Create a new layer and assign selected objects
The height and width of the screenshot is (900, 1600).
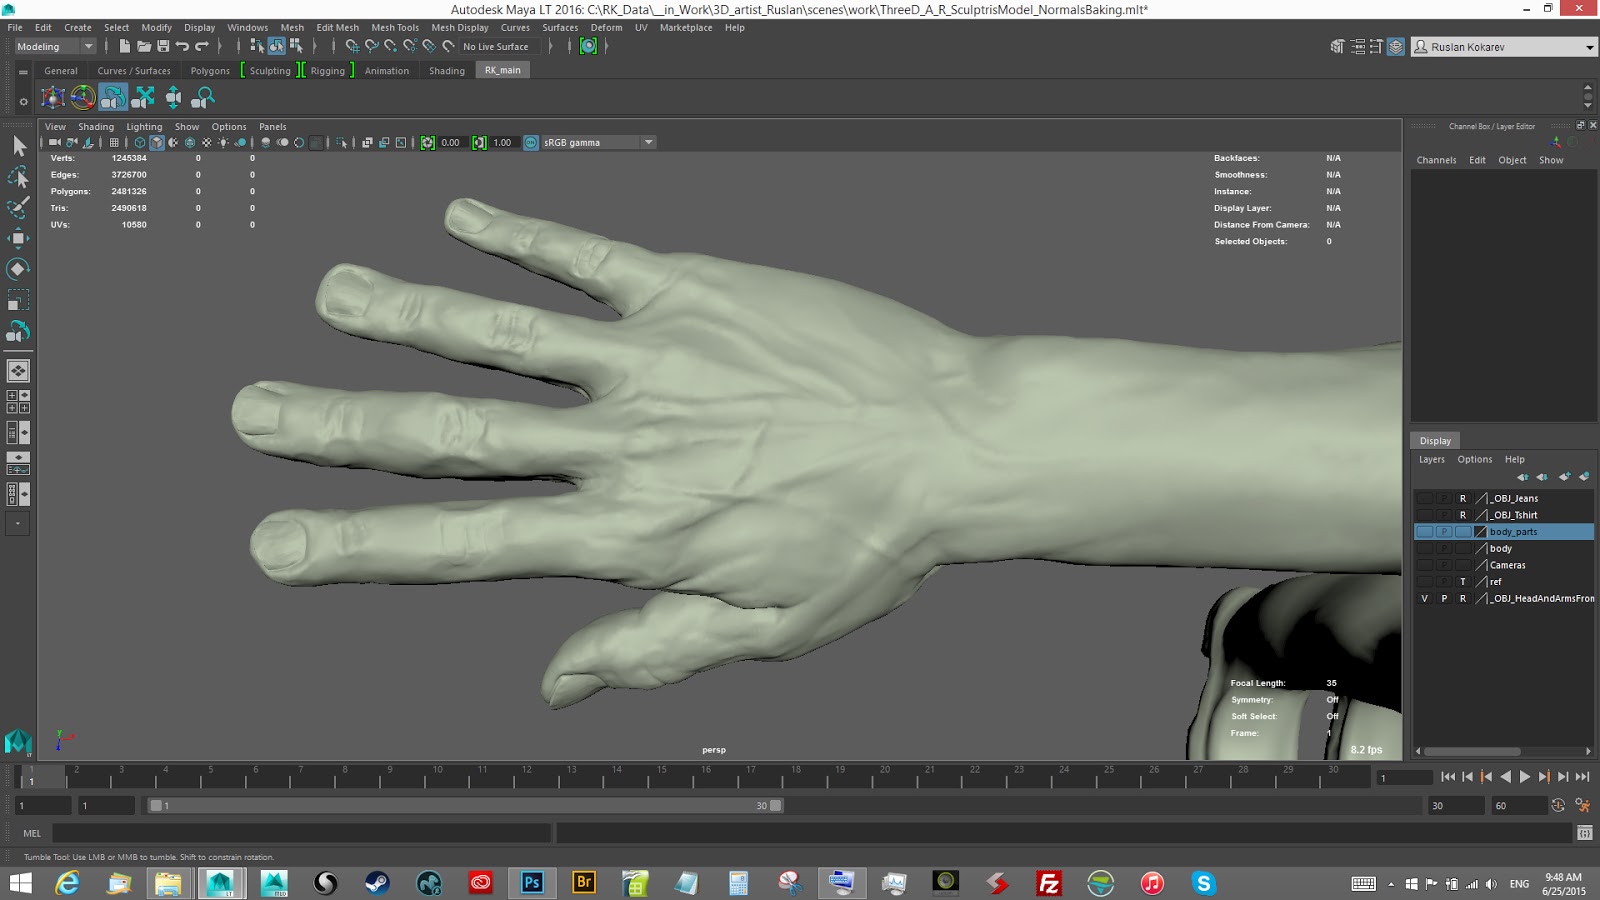point(1584,477)
